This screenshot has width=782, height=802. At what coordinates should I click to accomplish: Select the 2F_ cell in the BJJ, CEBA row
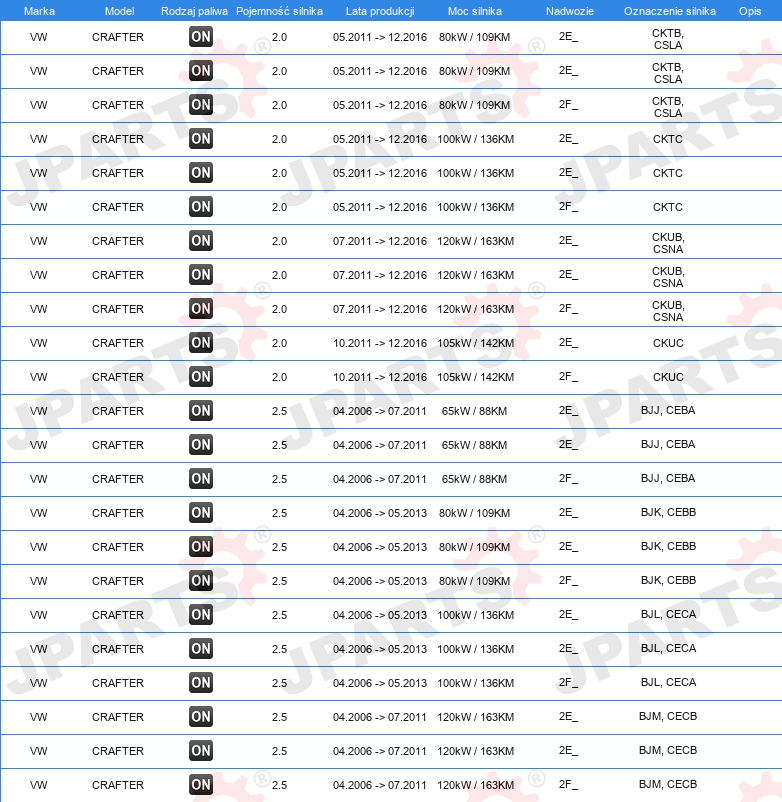(x=568, y=479)
